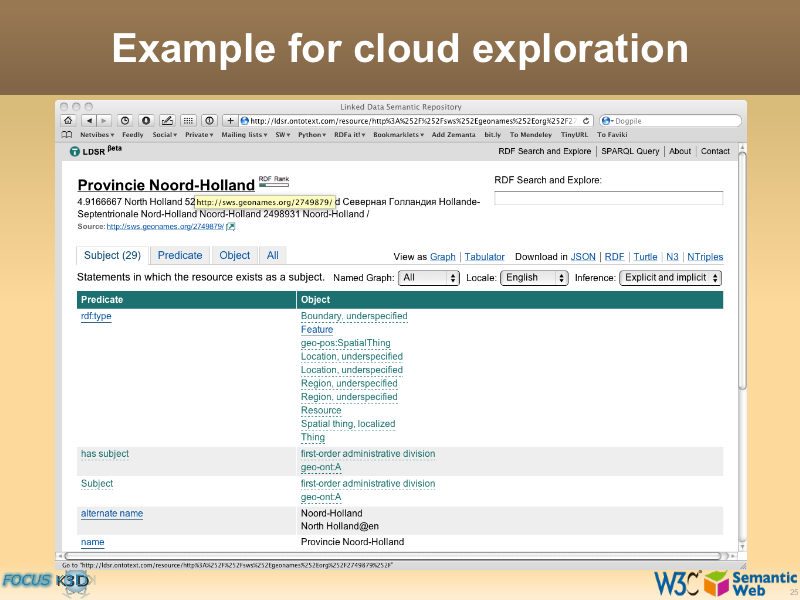The width and height of the screenshot is (800, 600).
Task: Click the RDF Search and Explore input field
Action: [608, 199]
